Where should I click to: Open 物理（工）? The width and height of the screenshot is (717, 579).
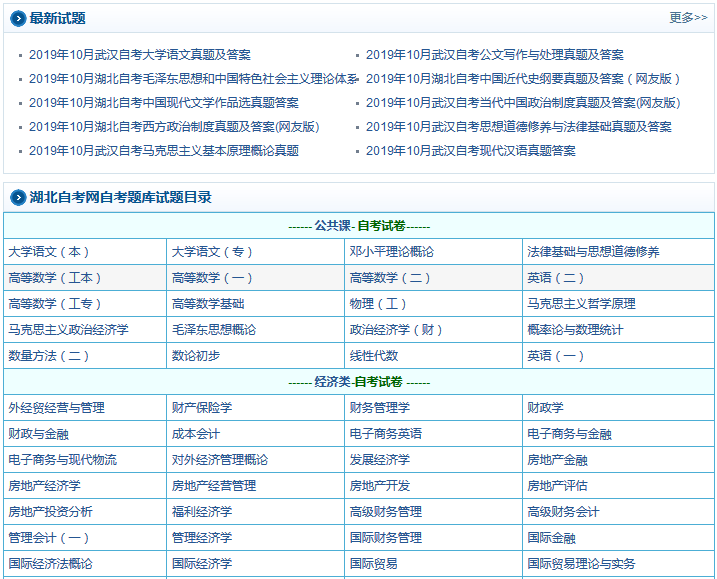(378, 304)
